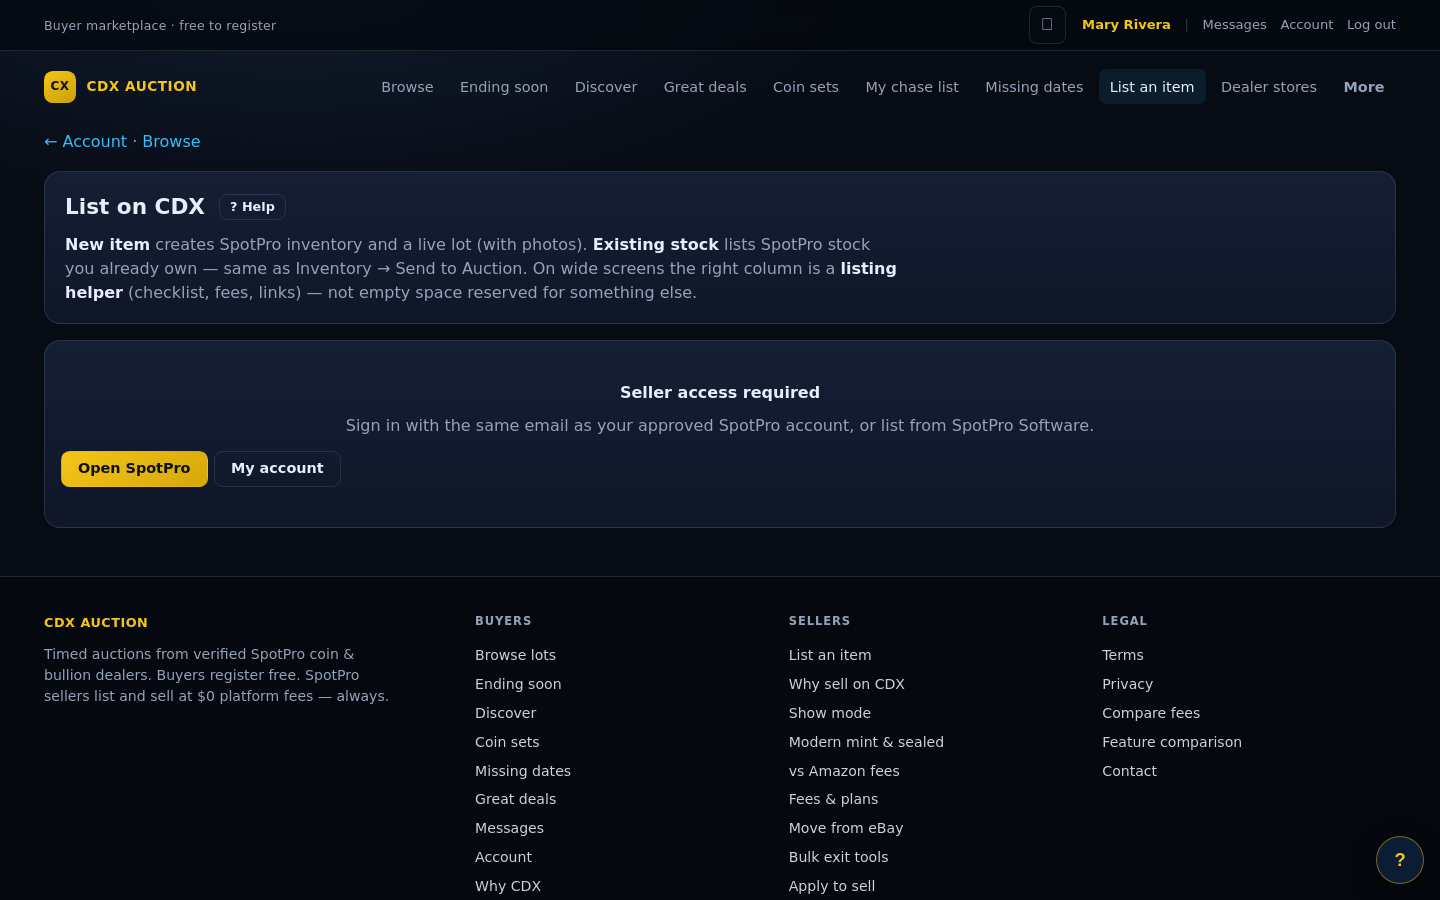Open the Compare fees footer link

[1151, 713]
